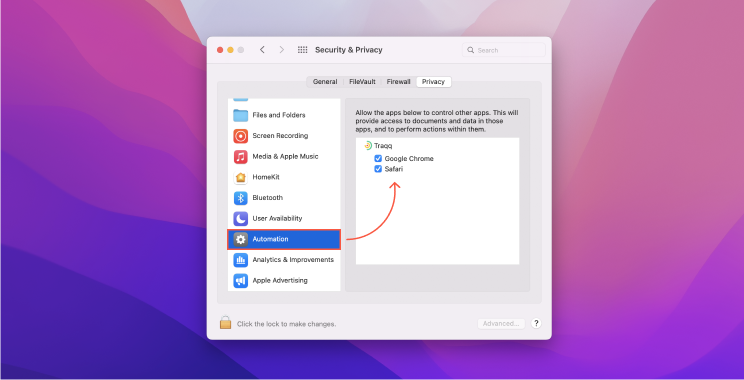744x380 pixels.
Task: Click the Google Chrome label
Action: tap(409, 159)
